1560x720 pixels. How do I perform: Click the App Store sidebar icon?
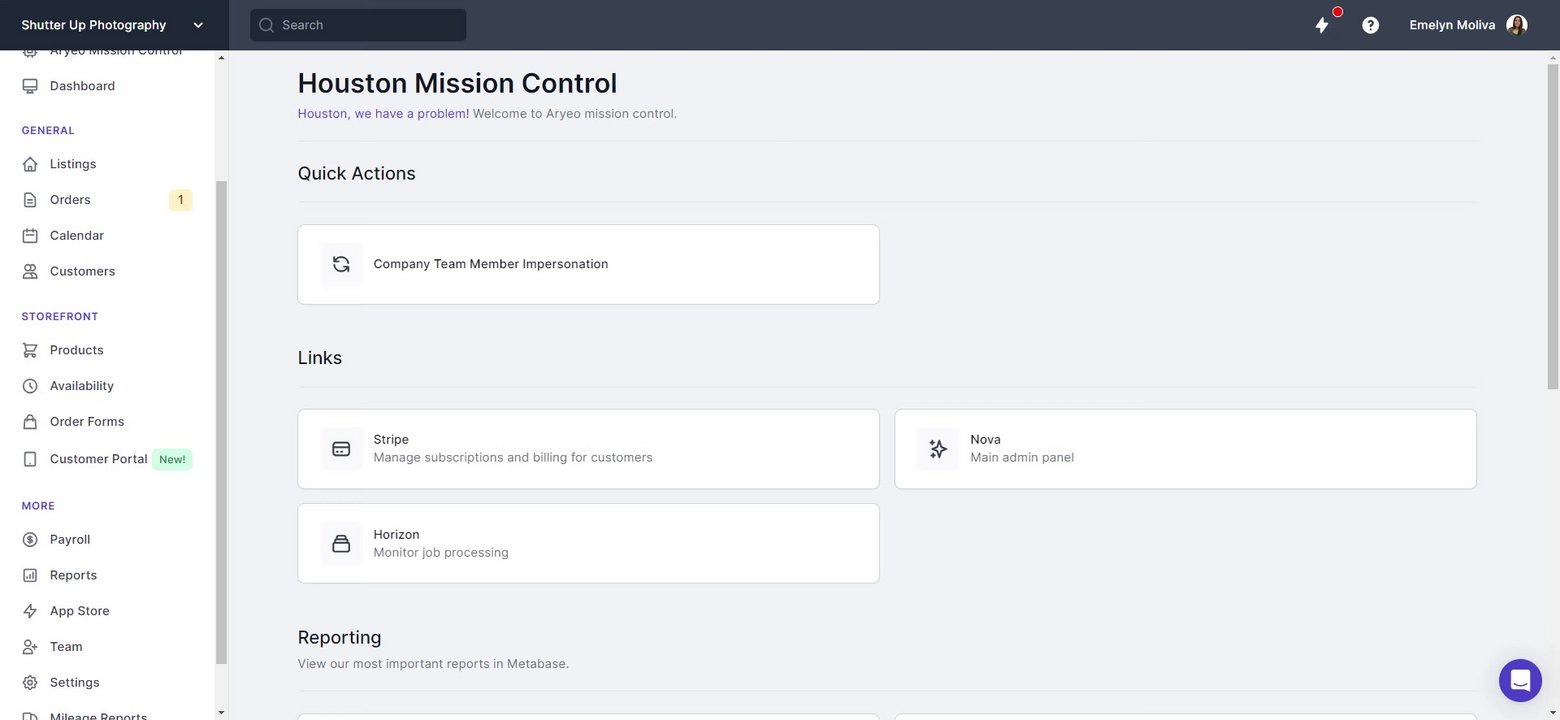(x=30, y=611)
